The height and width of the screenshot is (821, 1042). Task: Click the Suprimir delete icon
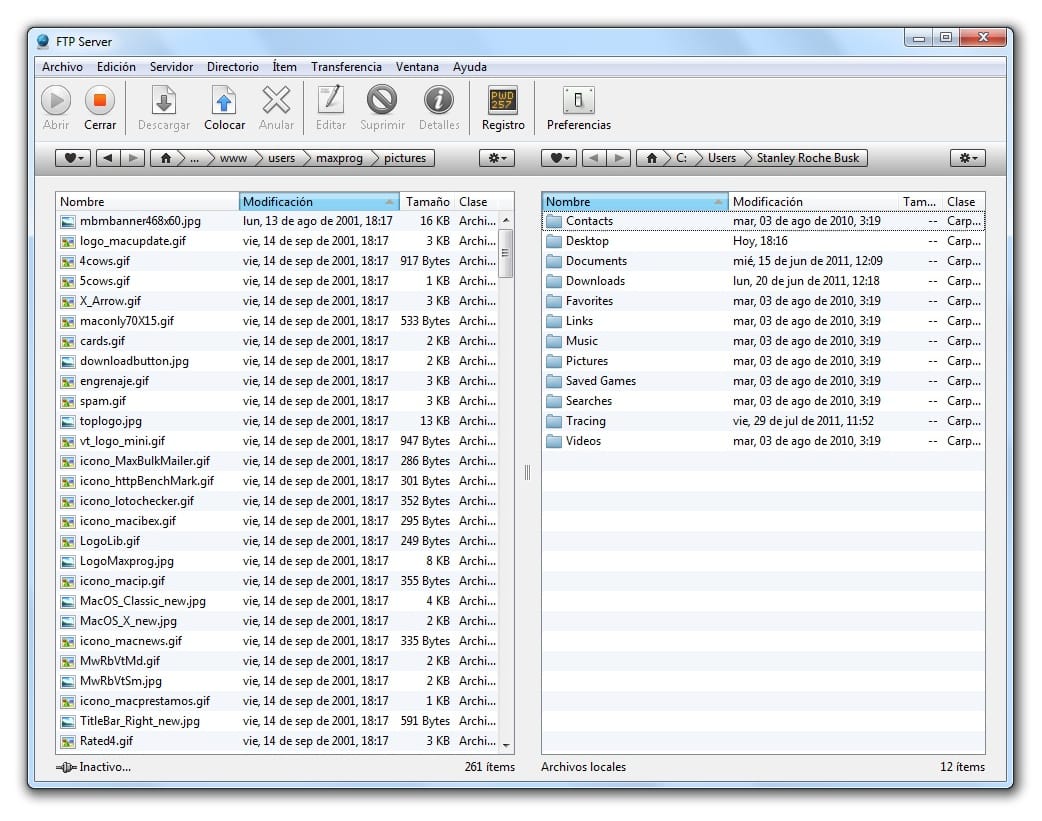382,100
